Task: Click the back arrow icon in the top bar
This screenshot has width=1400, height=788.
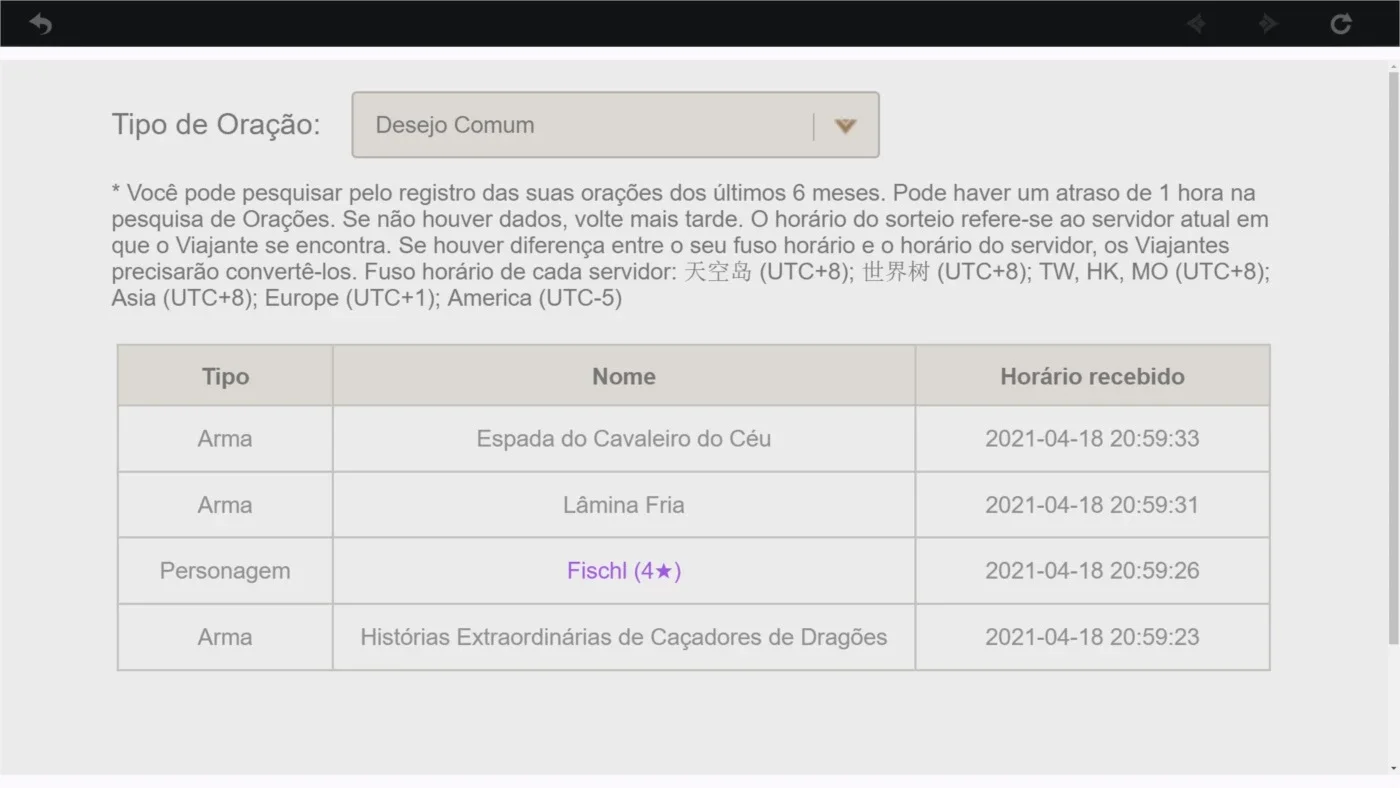Action: tap(40, 24)
